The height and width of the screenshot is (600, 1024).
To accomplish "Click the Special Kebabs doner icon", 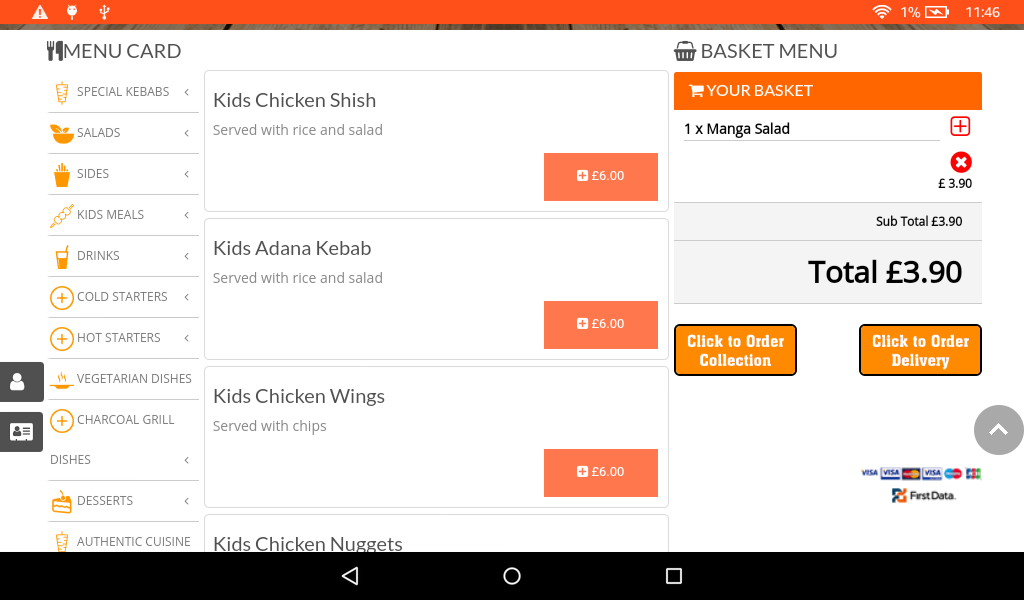I will [x=61, y=92].
